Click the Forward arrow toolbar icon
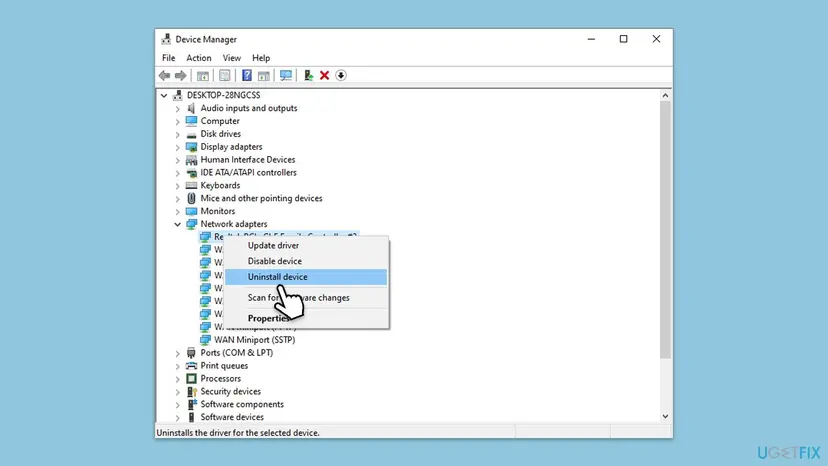This screenshot has height=466, width=828. (181, 76)
